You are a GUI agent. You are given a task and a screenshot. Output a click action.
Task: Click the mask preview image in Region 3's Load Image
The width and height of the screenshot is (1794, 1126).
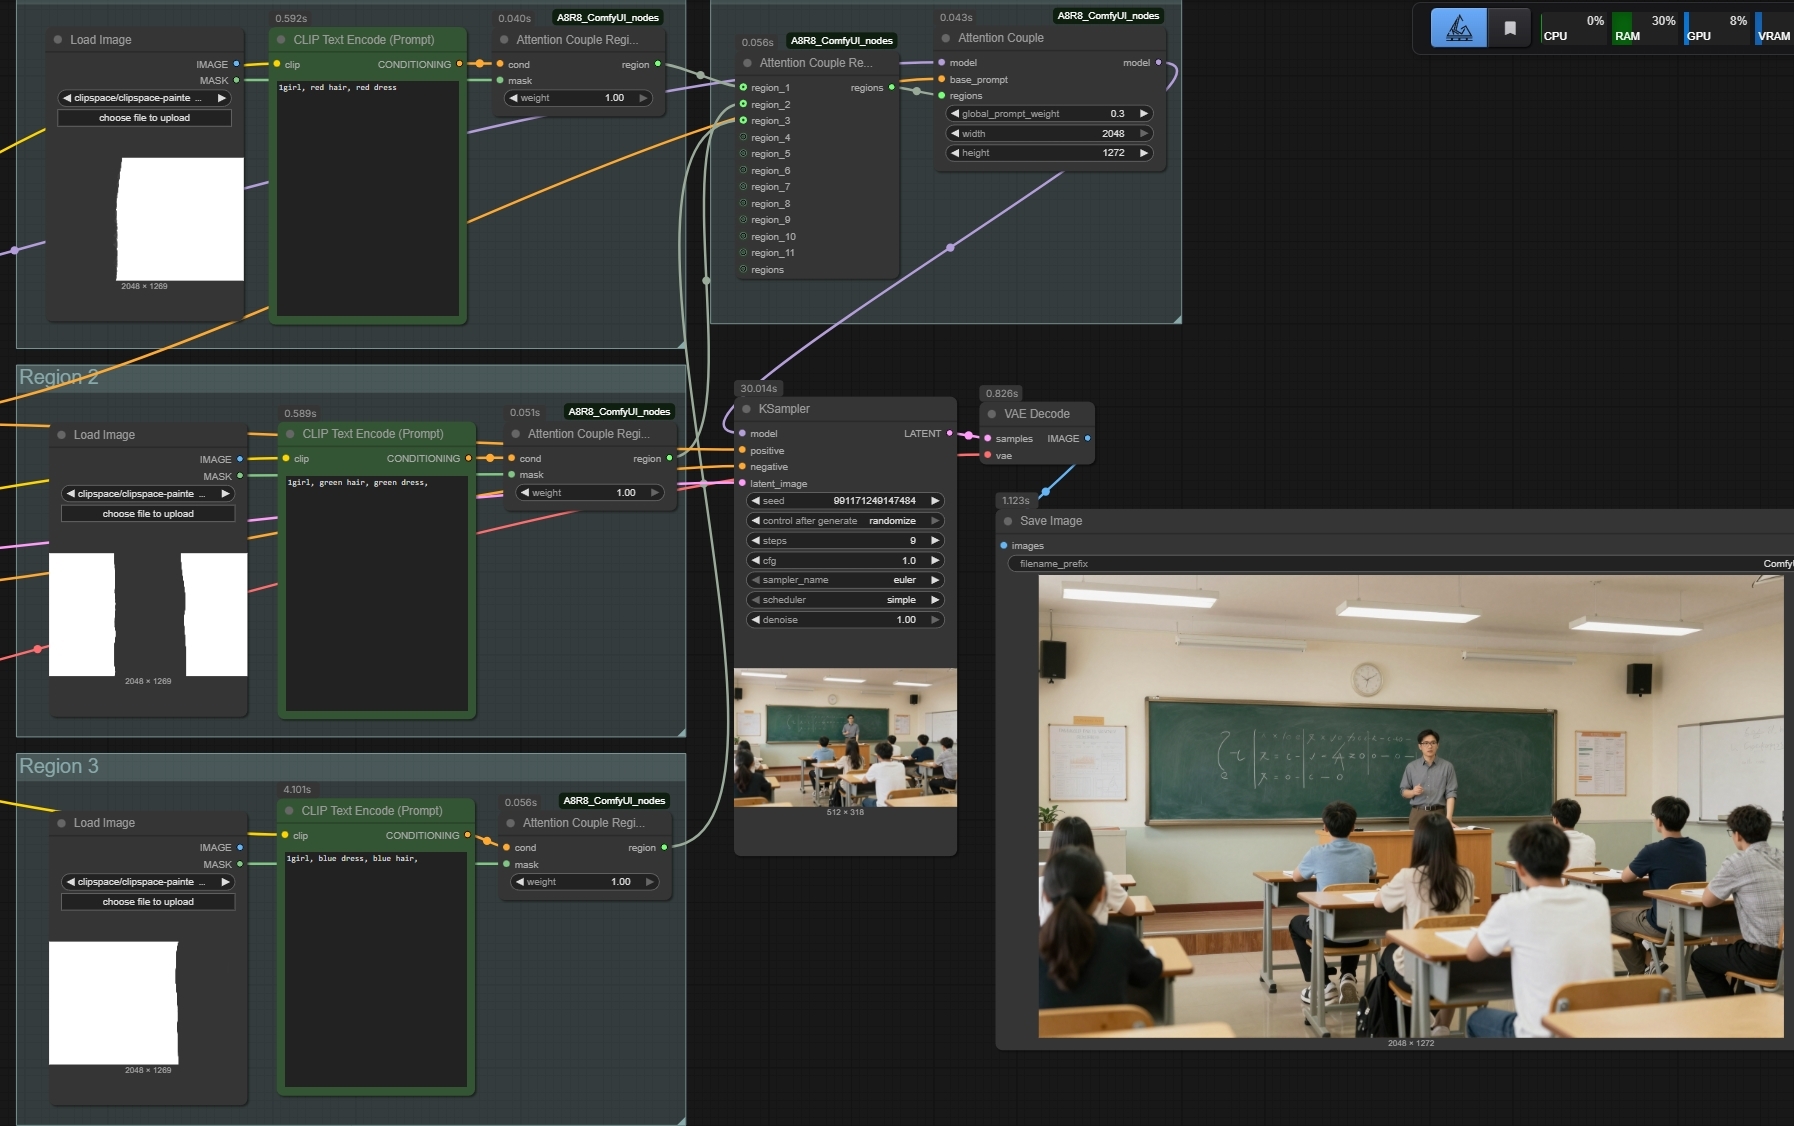114,1003
